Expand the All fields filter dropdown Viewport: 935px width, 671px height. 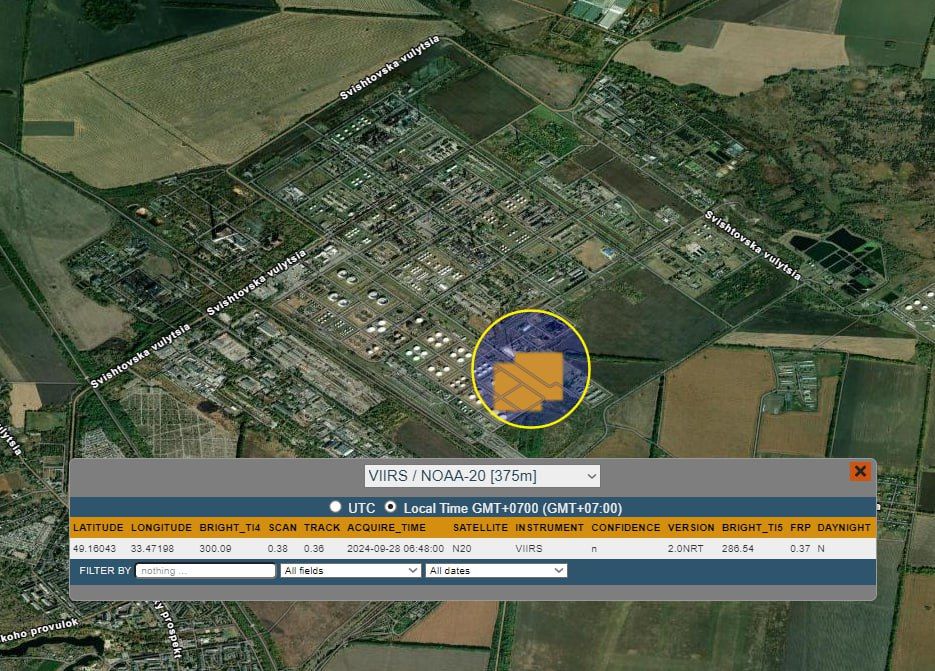click(350, 570)
